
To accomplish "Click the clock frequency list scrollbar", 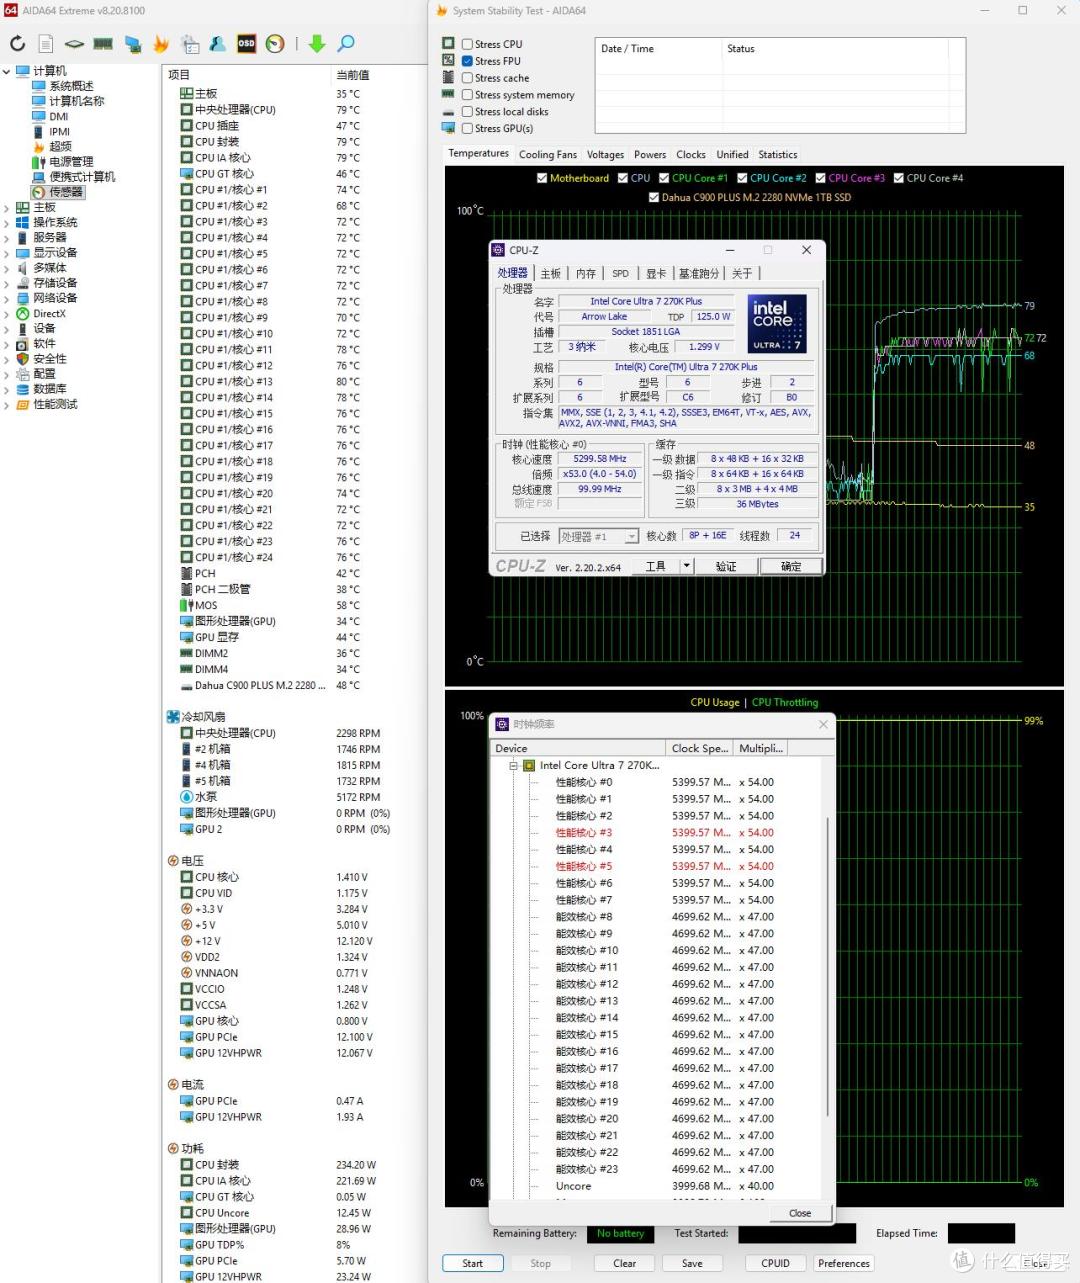I will [827, 965].
